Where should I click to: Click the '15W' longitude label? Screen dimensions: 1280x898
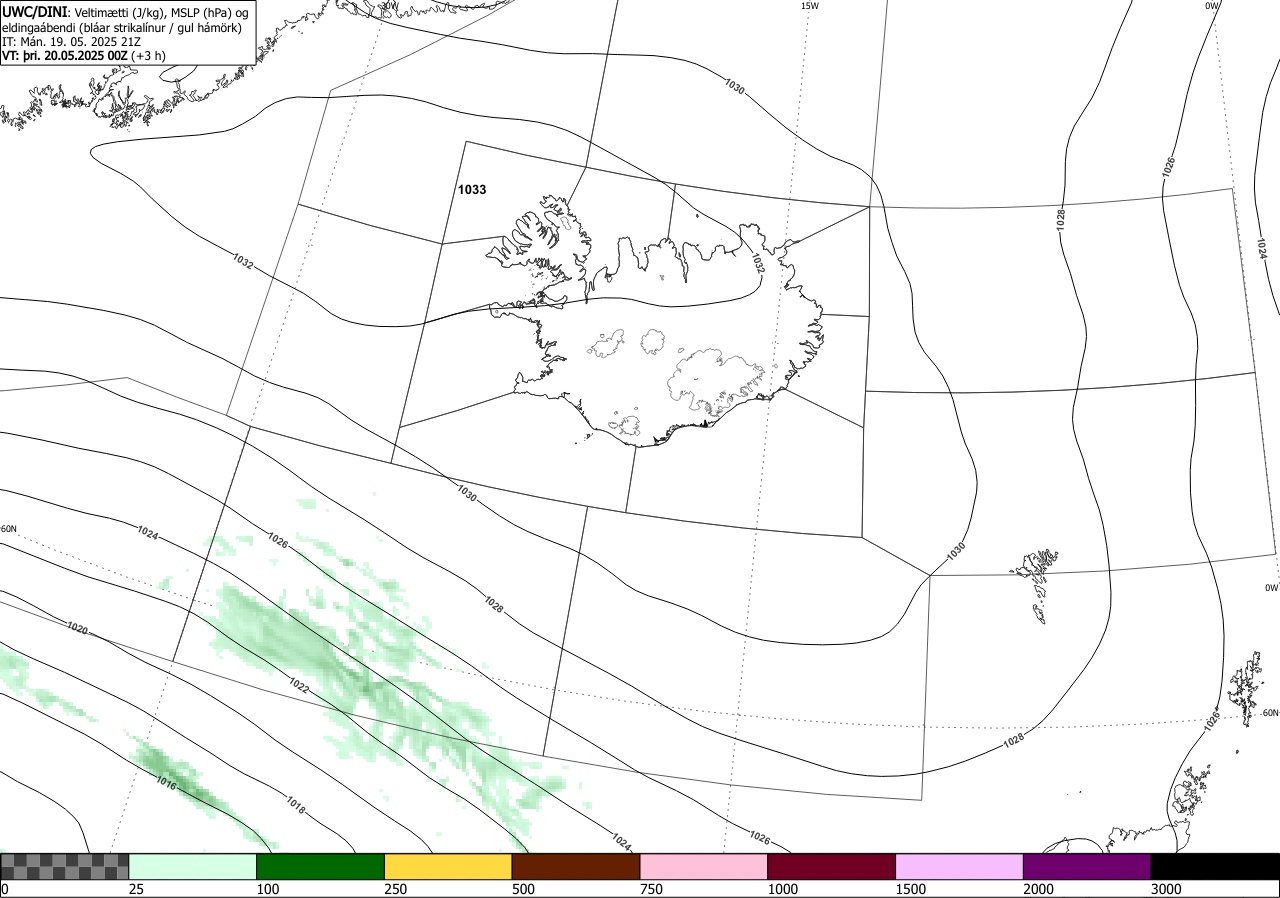pyautogui.click(x=810, y=6)
